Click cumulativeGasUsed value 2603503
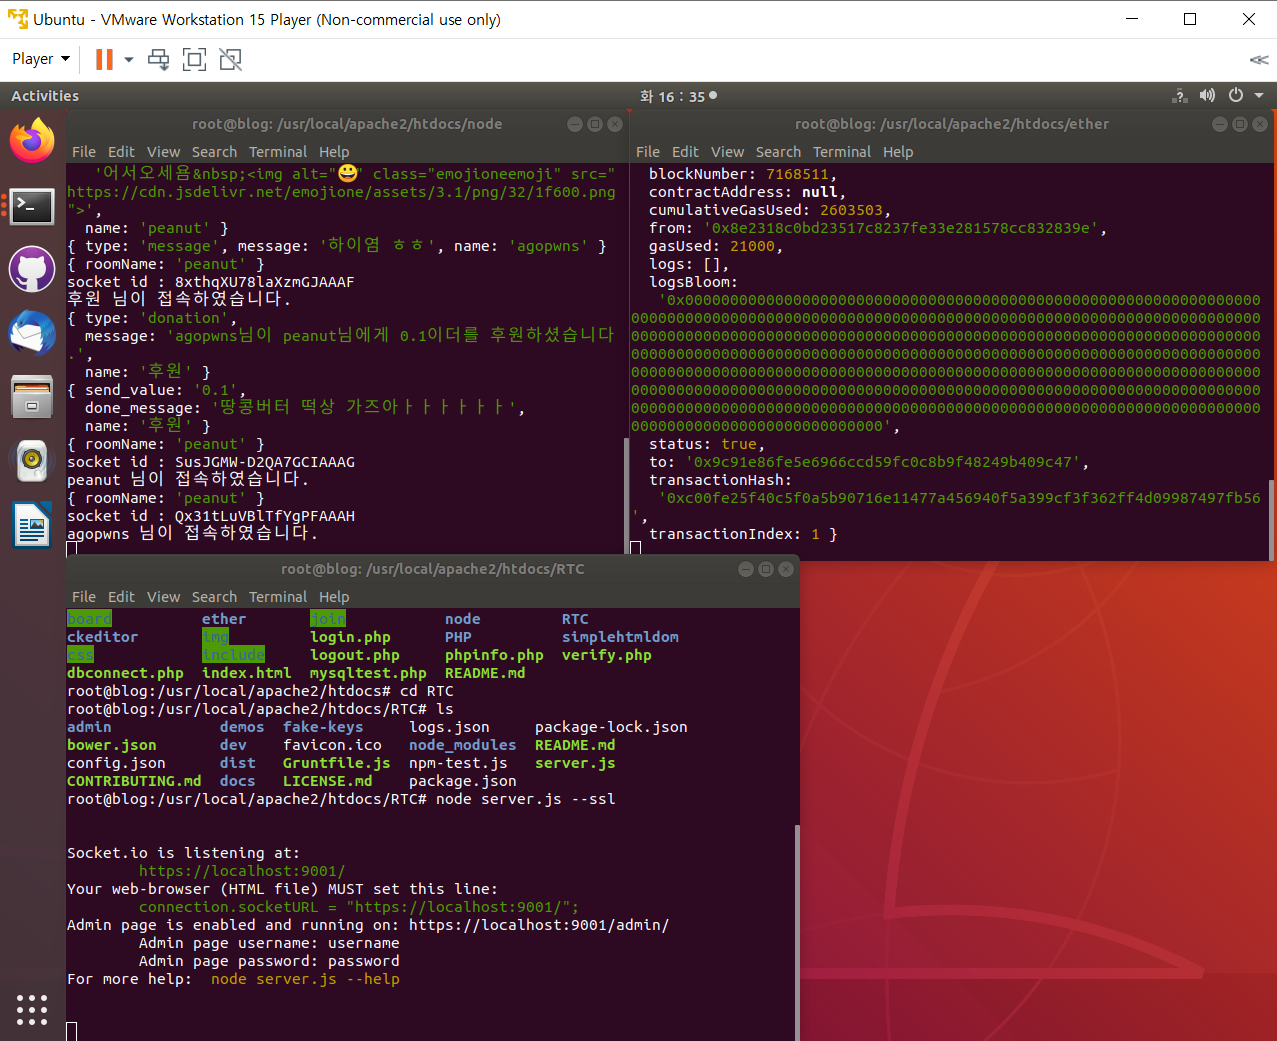 851,210
